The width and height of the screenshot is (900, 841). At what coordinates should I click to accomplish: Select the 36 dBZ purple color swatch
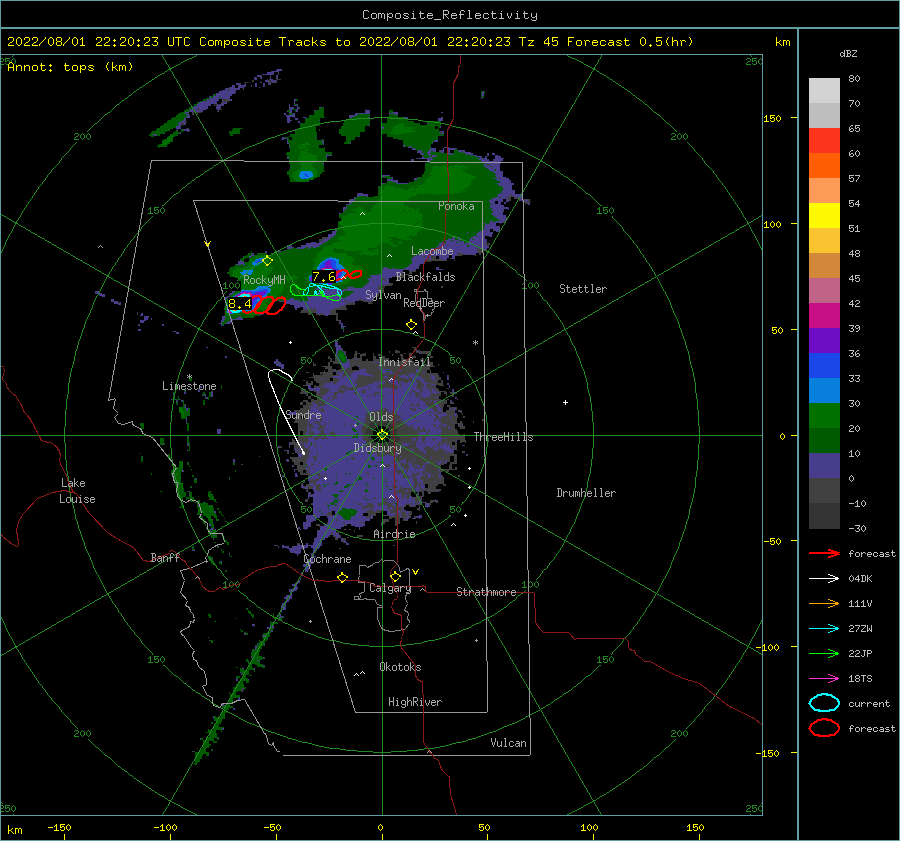824,340
